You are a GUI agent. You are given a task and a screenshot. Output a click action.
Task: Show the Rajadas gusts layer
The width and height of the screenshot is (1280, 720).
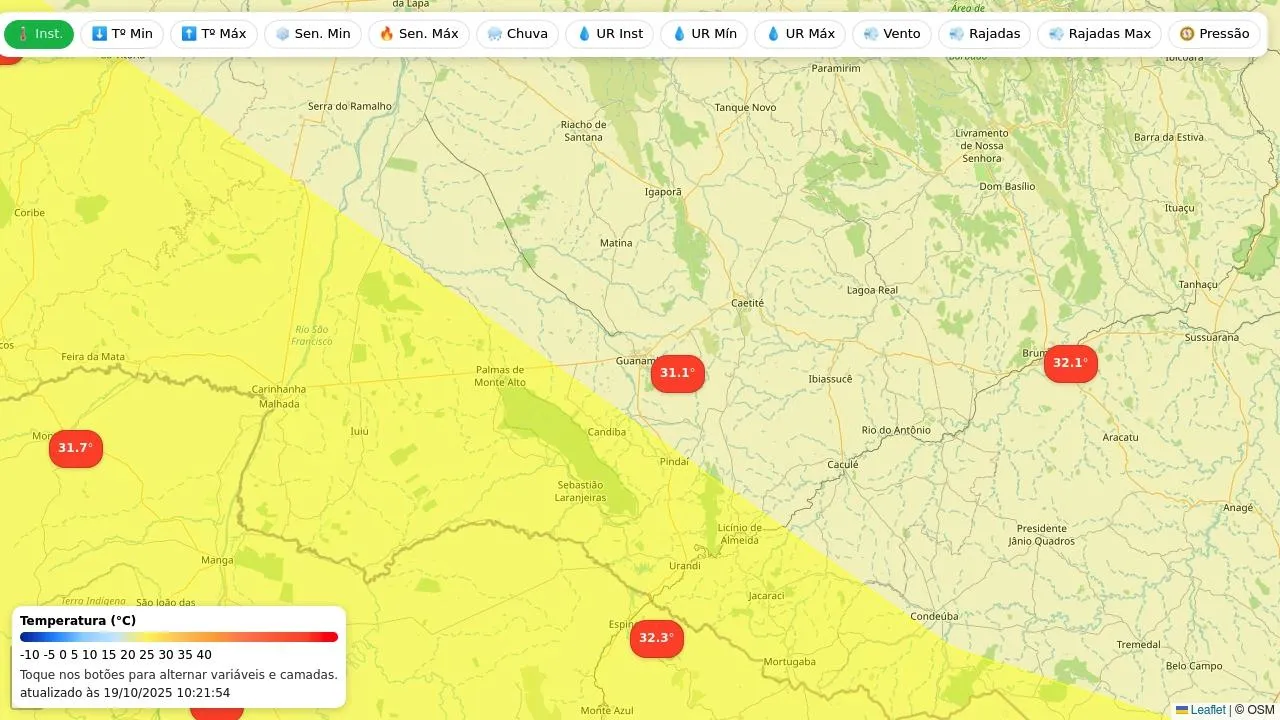pyautogui.click(x=984, y=34)
